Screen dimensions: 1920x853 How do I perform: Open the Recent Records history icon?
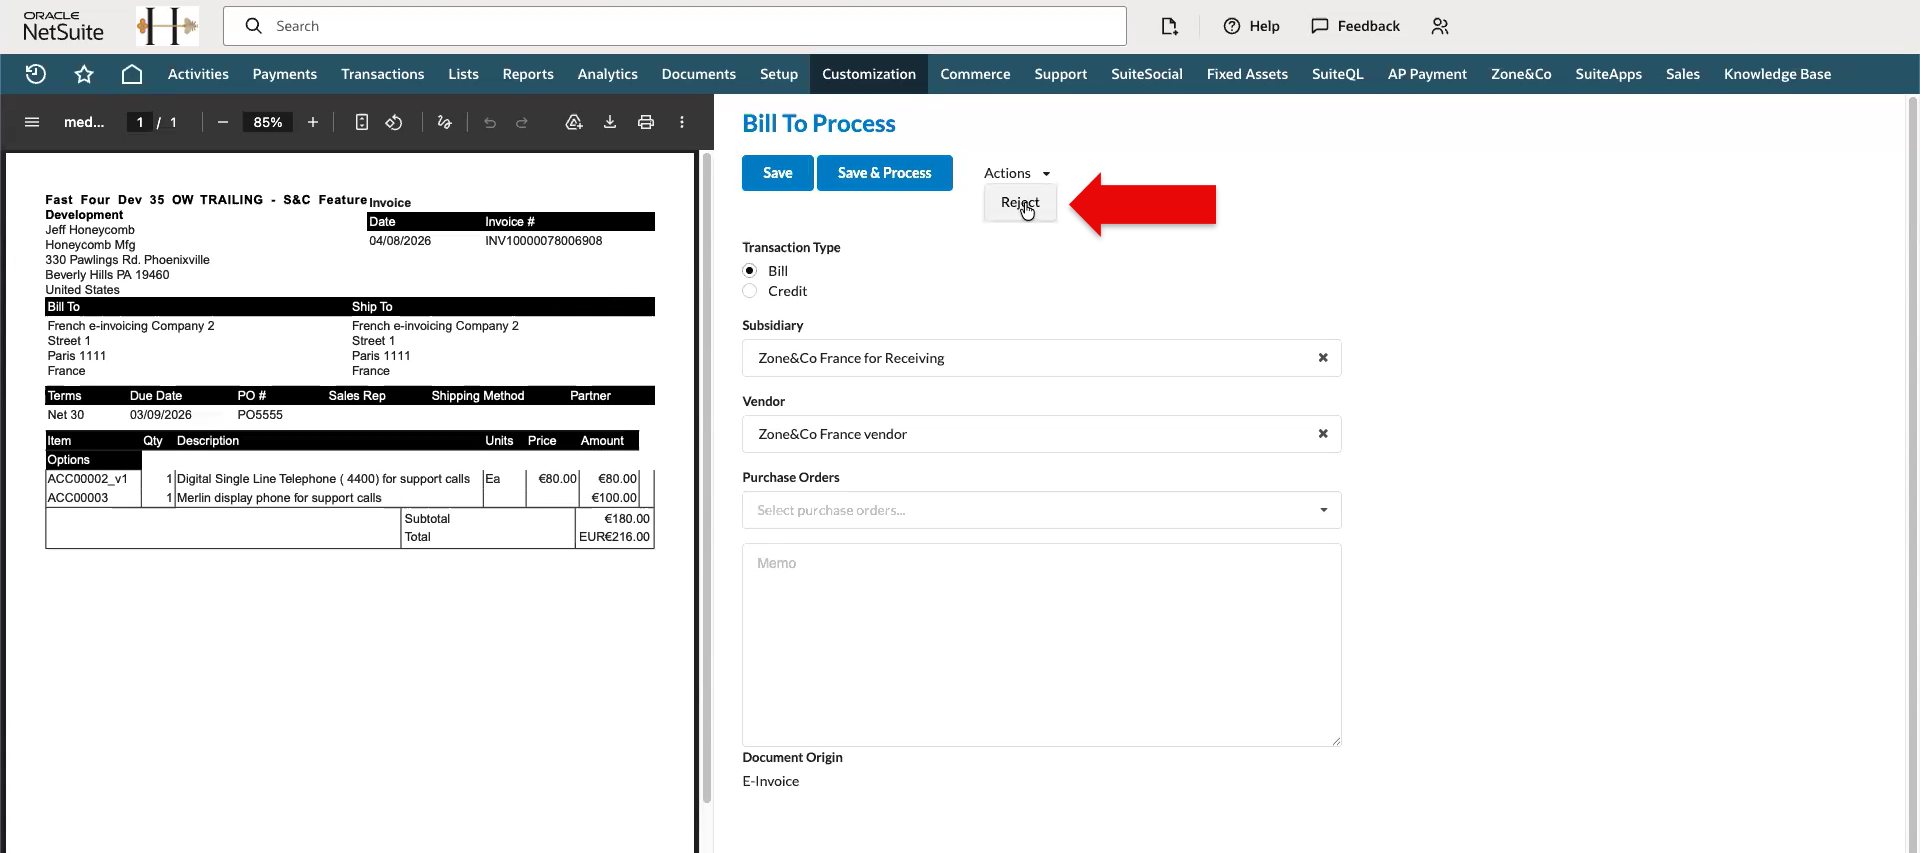(36, 74)
